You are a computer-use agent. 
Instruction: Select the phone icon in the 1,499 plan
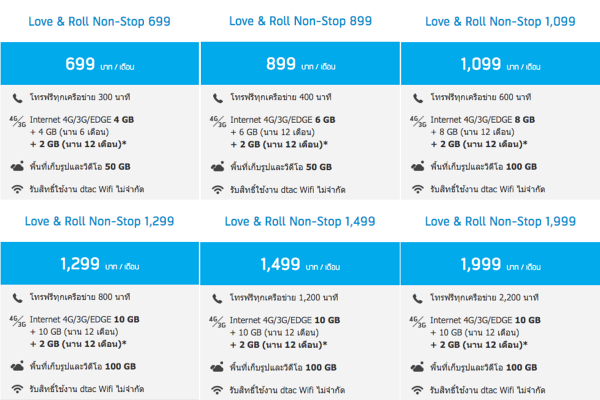click(218, 297)
